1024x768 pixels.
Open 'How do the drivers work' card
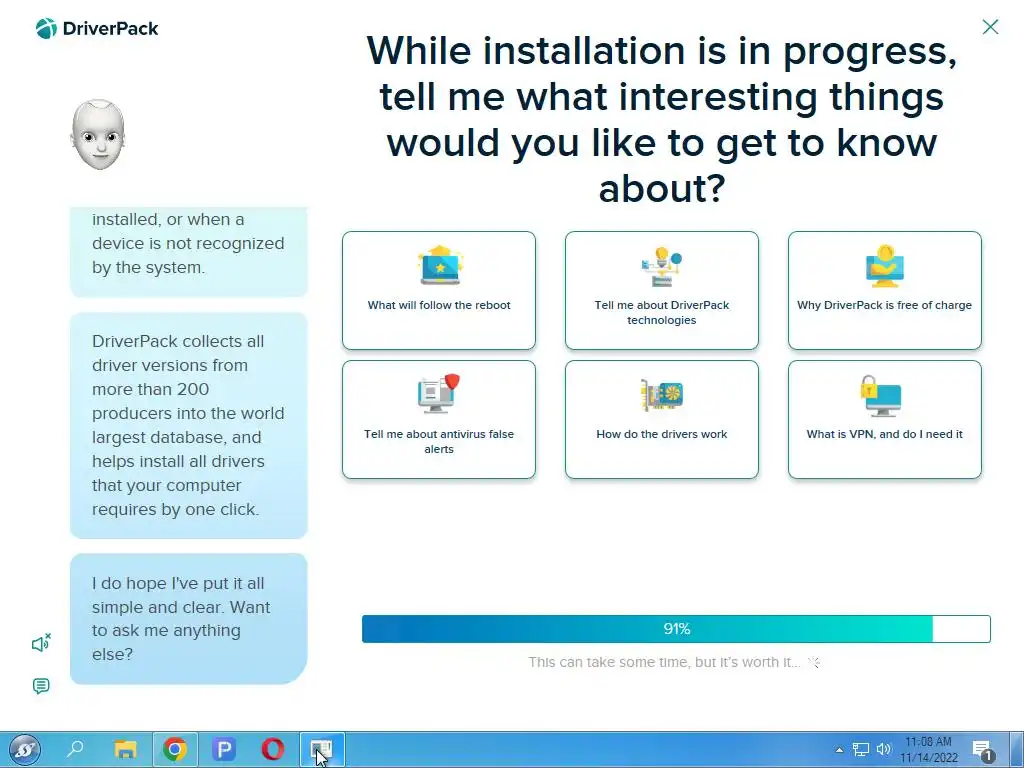point(662,419)
